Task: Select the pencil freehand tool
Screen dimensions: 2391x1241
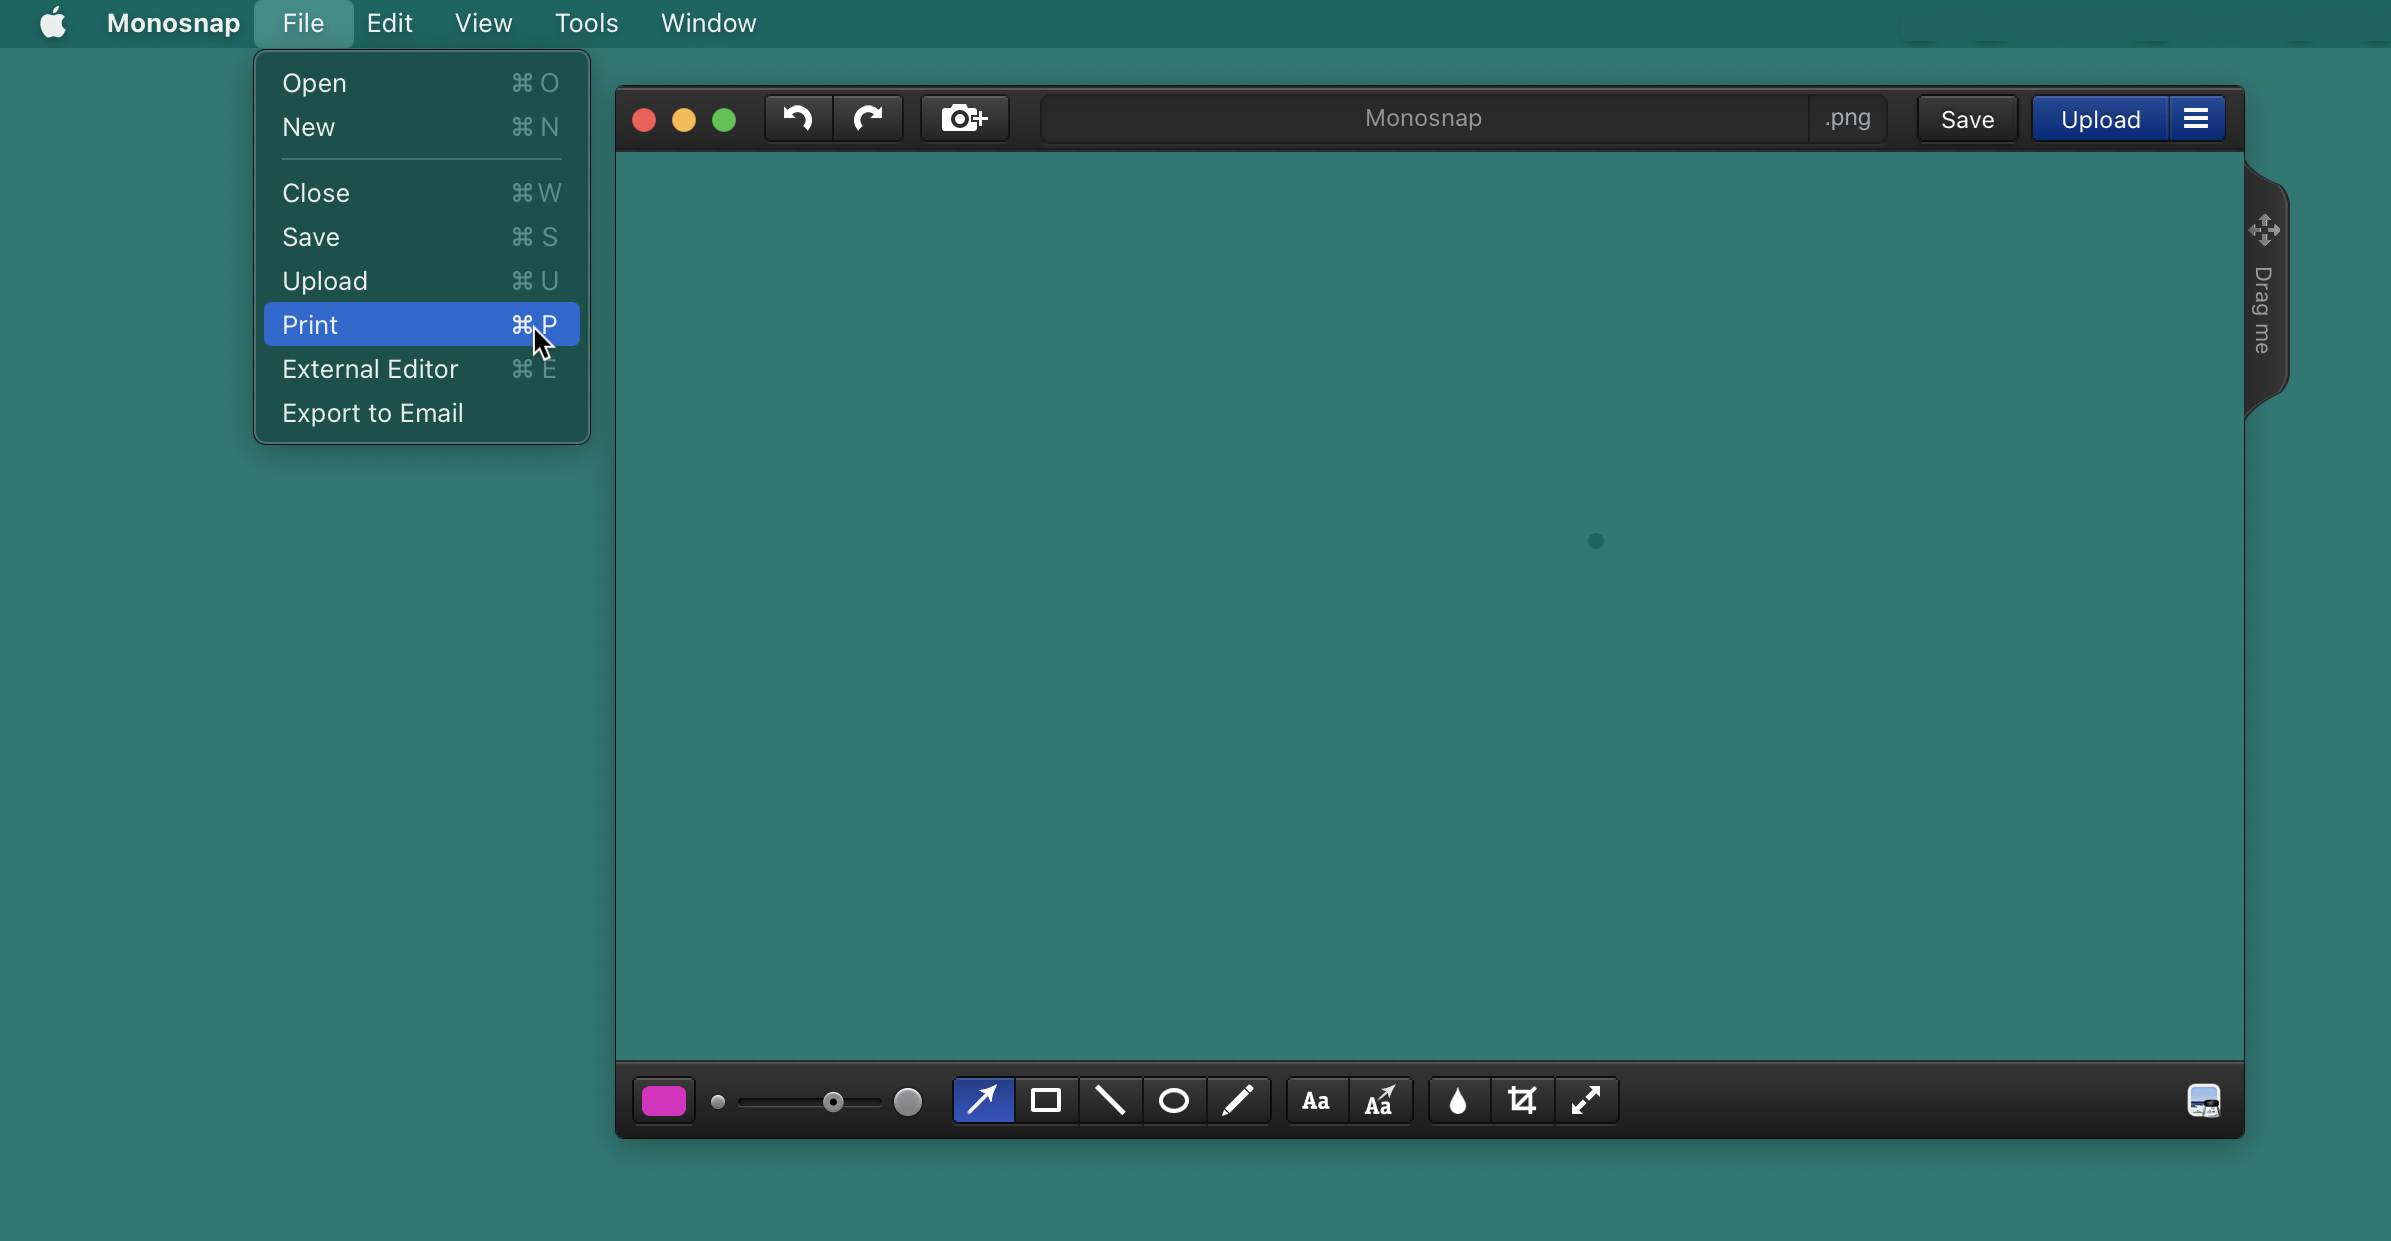Action: (1238, 1101)
